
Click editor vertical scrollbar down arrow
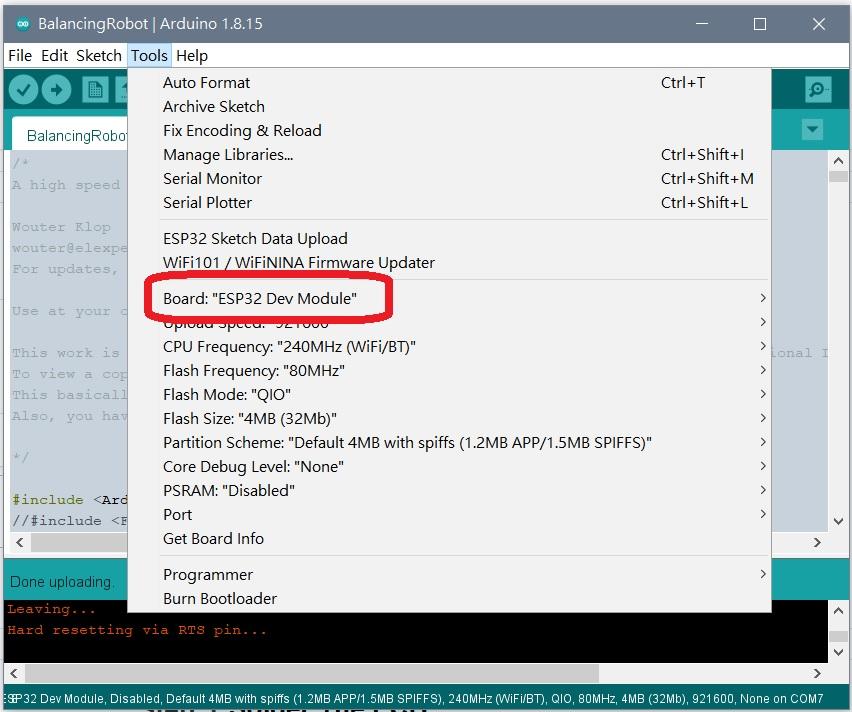pyautogui.click(x=838, y=521)
